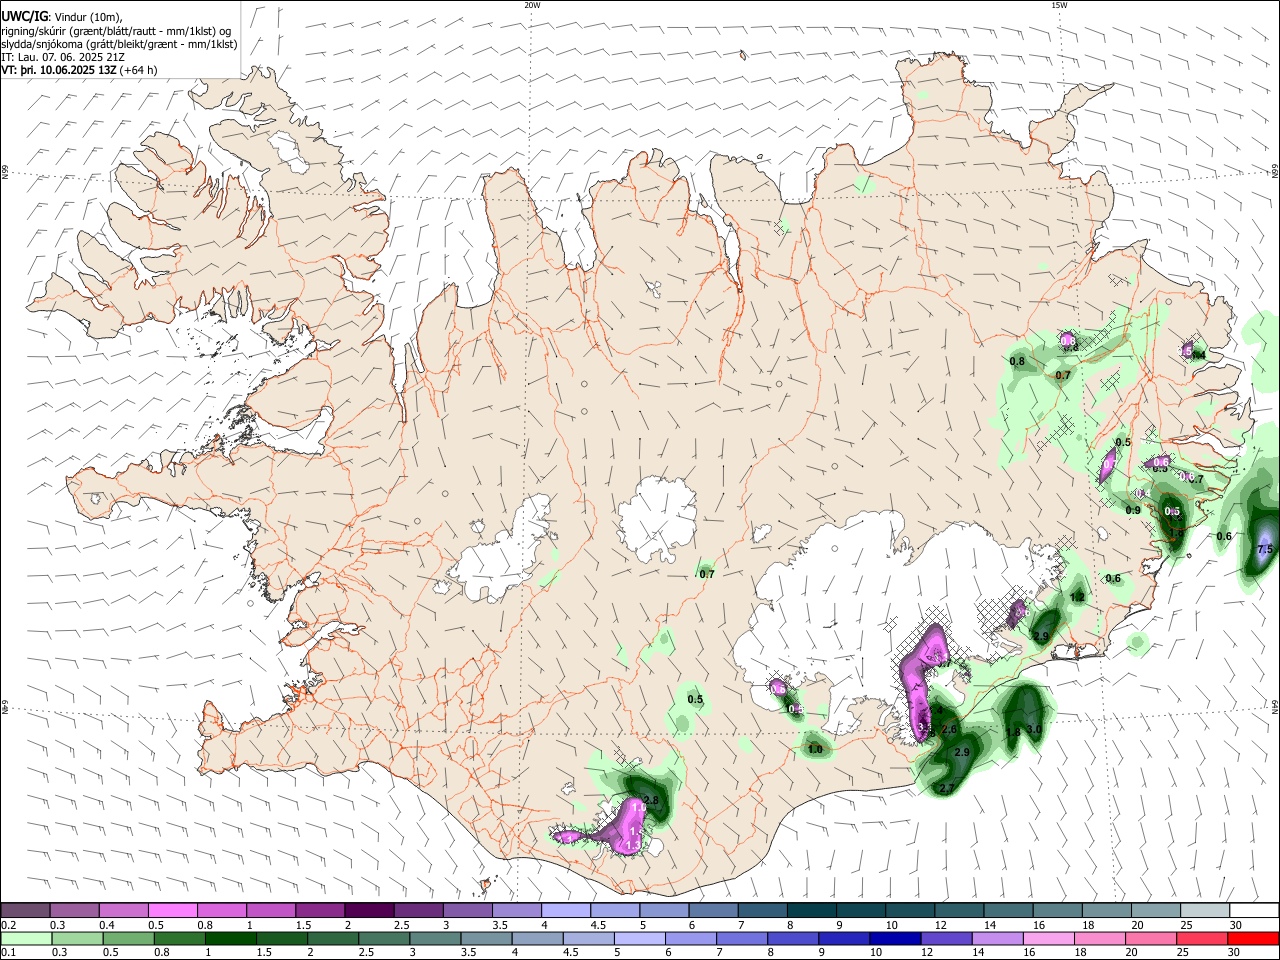Screen dimensions: 1280x960
Task: Click the light lavender 4–4.5 snow scale swatch
Action: tap(564, 911)
